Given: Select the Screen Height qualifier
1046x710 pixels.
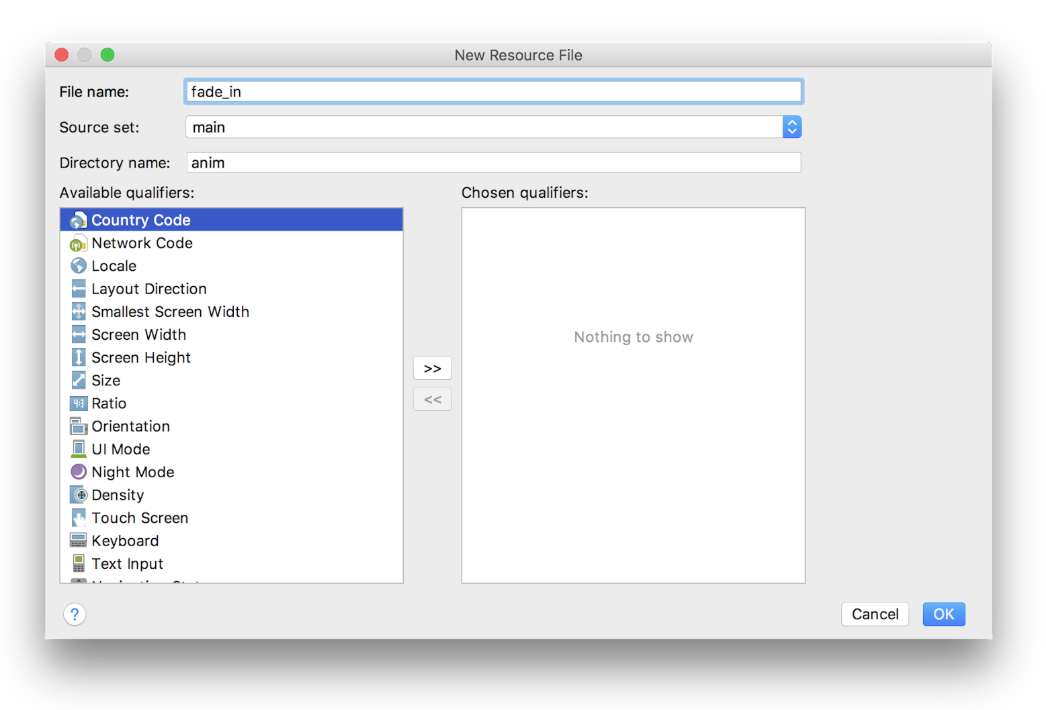Looking at the screenshot, I should pyautogui.click(x=141, y=358).
